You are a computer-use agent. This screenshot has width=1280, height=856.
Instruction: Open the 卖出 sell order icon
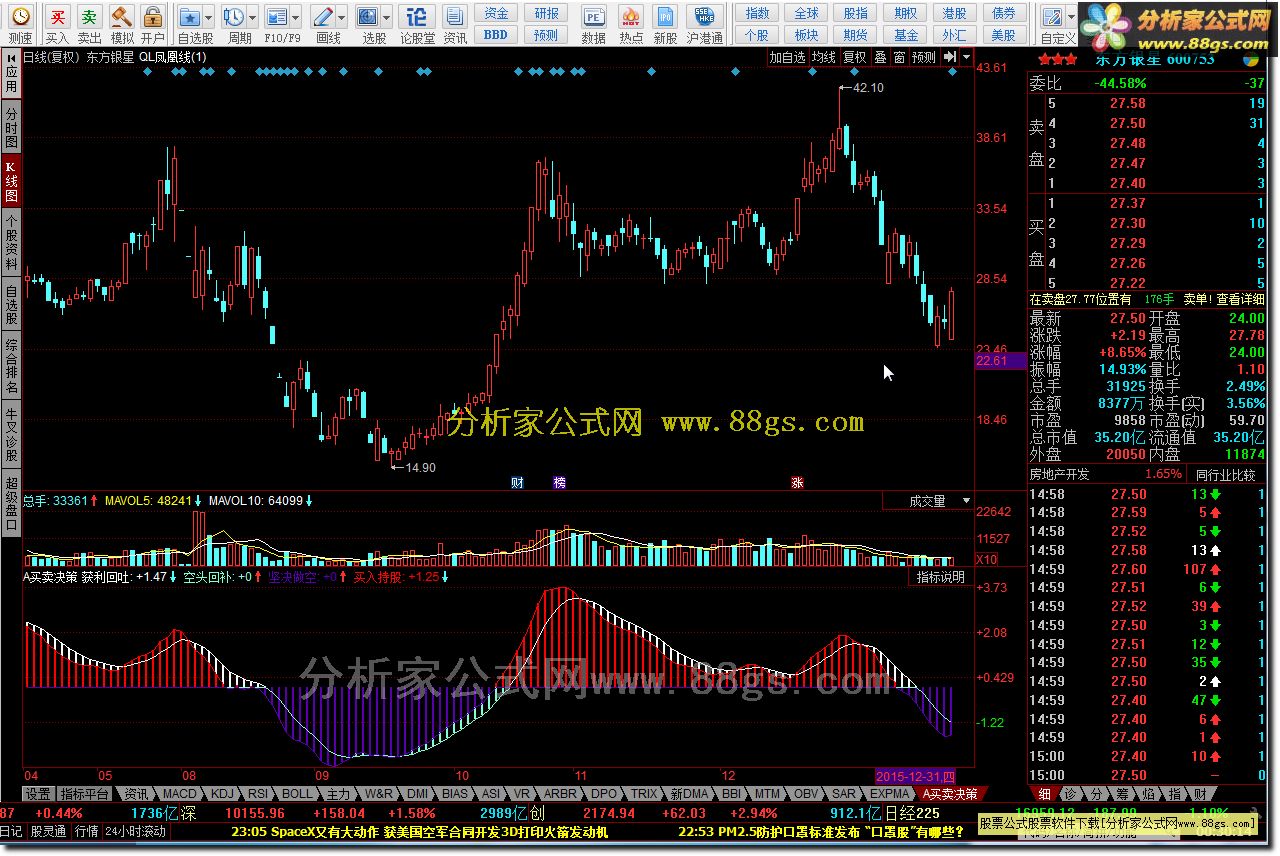coord(90,17)
